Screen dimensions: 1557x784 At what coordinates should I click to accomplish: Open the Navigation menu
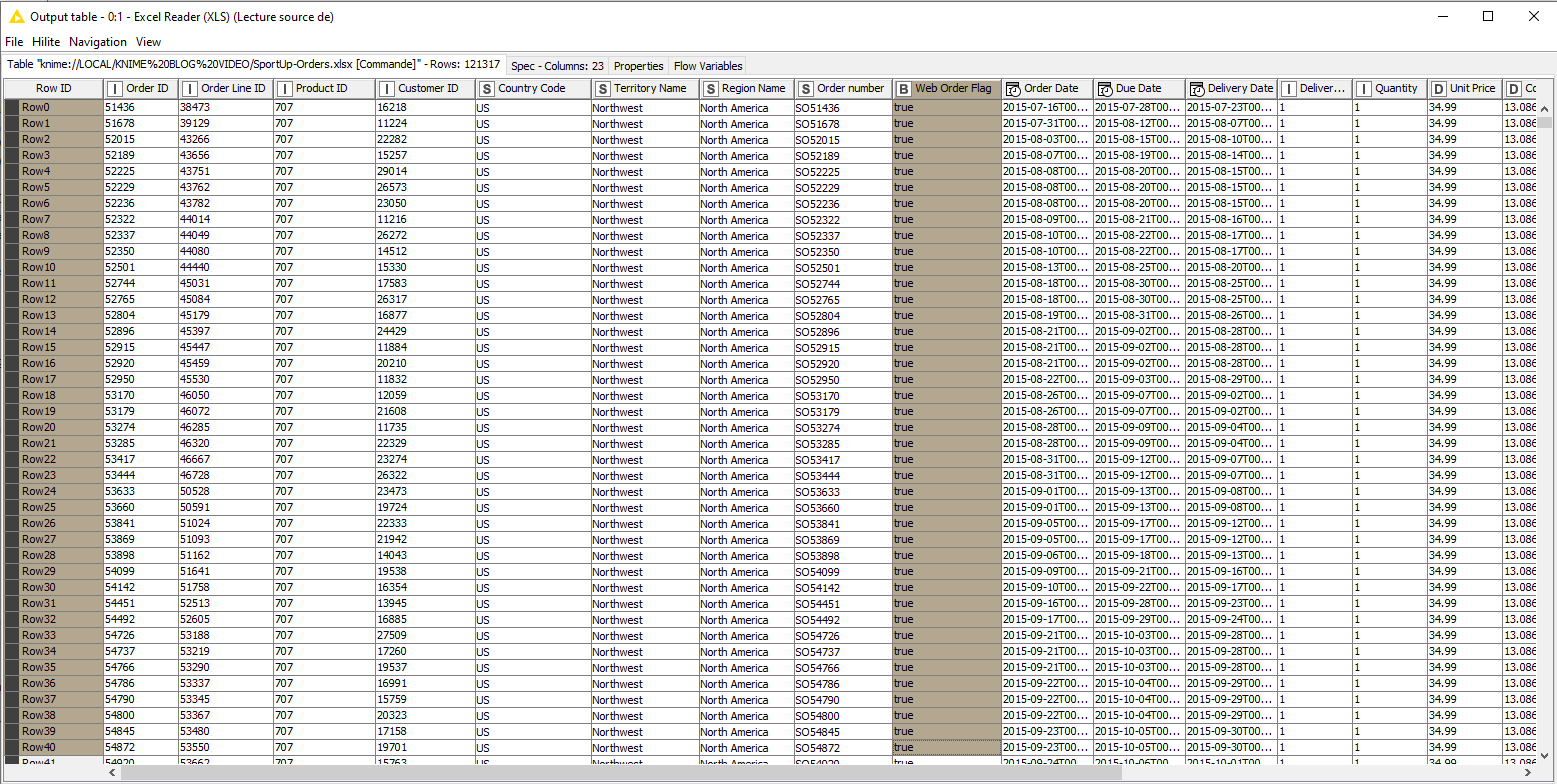[x=98, y=42]
